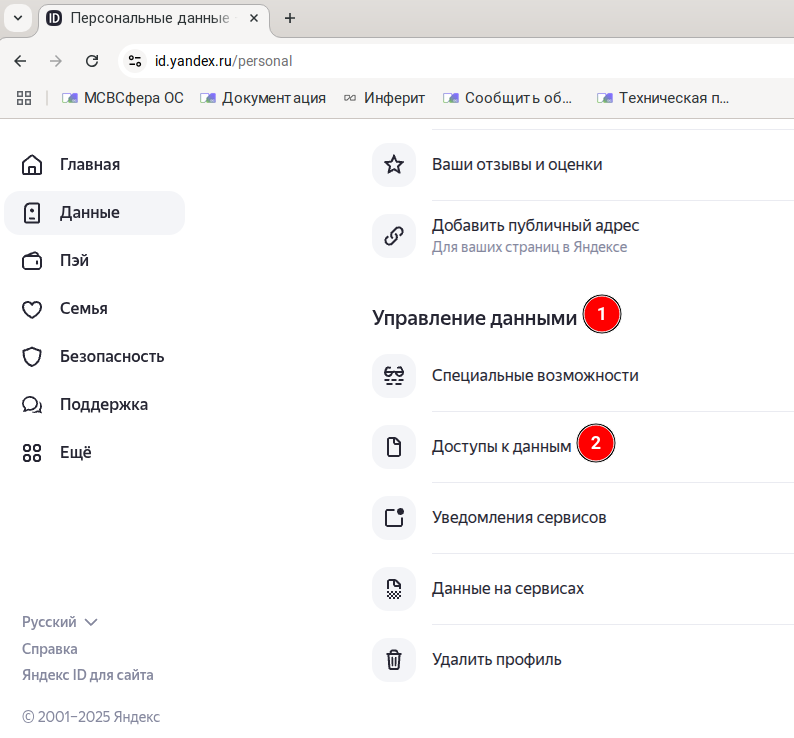Click the document icon beside Доступы к данным
Screen dimensions: 794x738
click(393, 447)
